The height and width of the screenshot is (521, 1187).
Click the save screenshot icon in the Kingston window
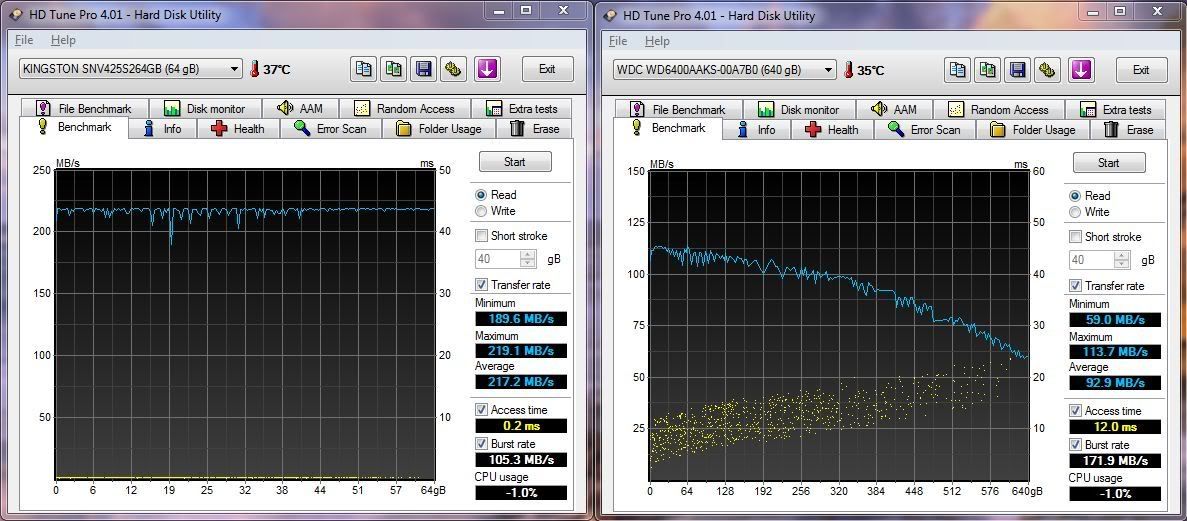tap(424, 69)
